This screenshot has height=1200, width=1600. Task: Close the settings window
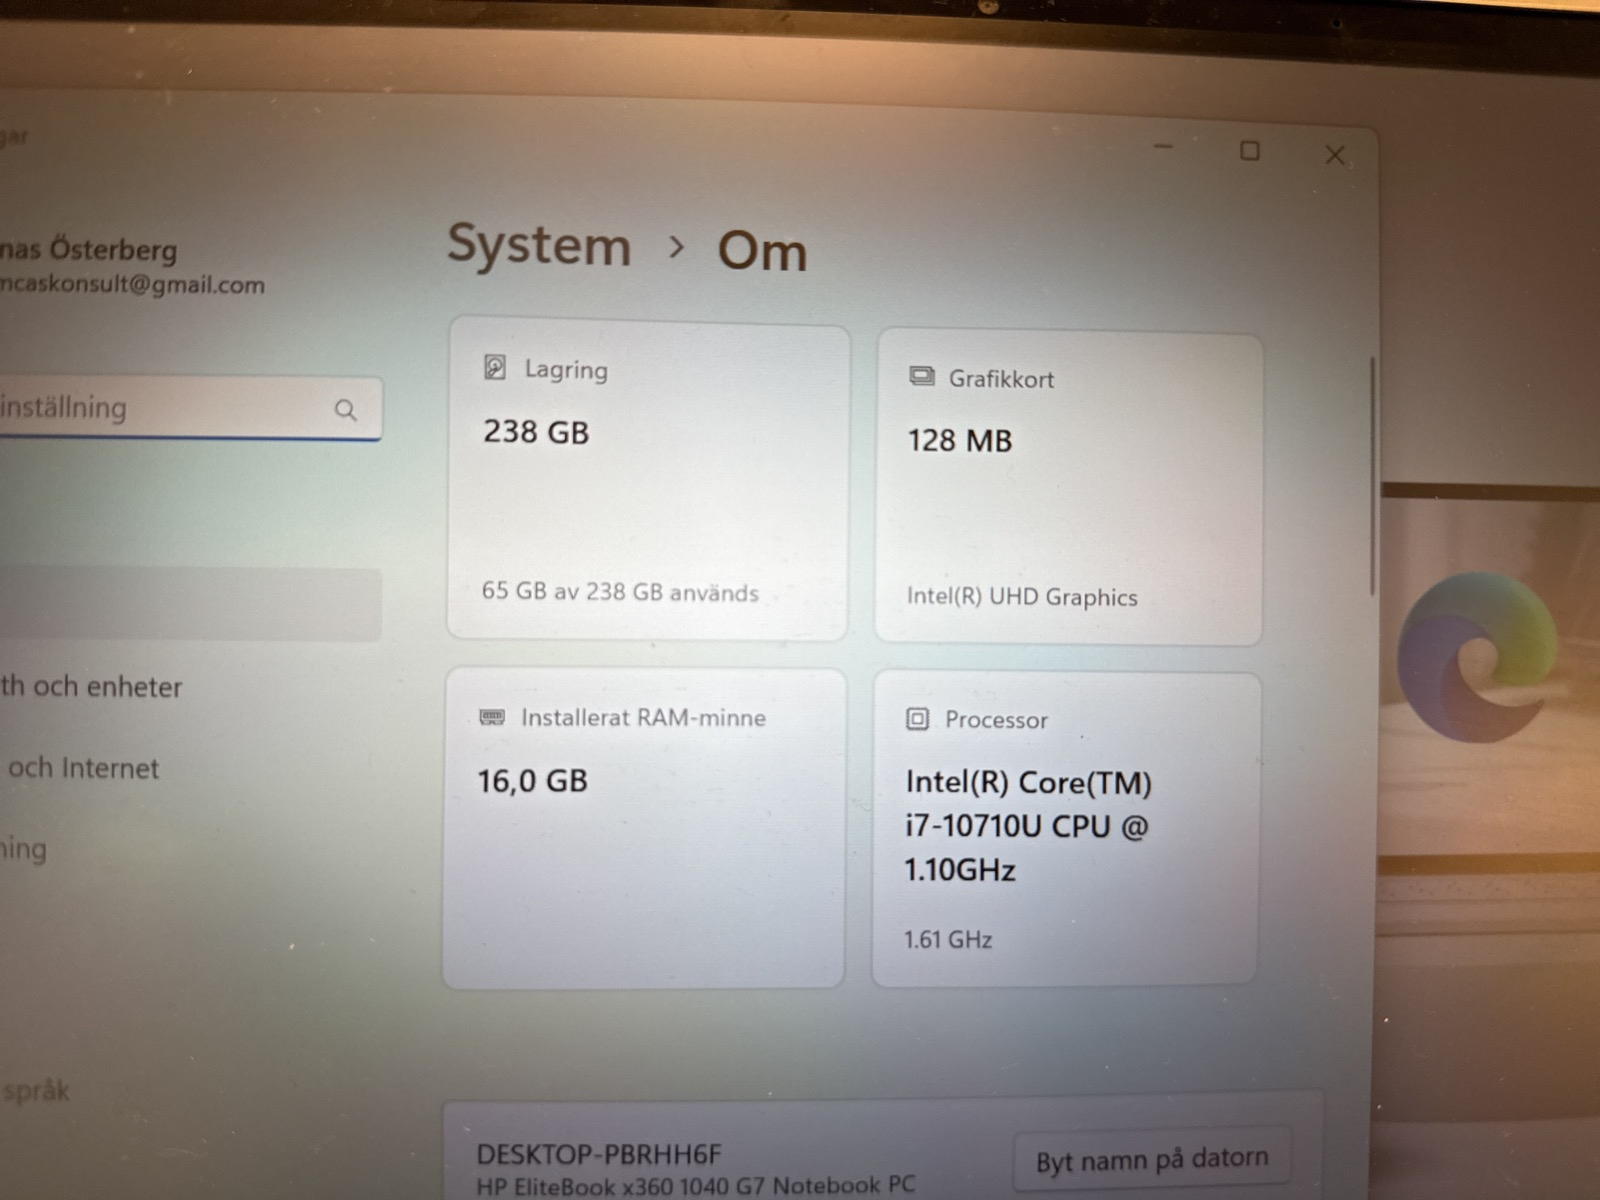click(x=1335, y=155)
